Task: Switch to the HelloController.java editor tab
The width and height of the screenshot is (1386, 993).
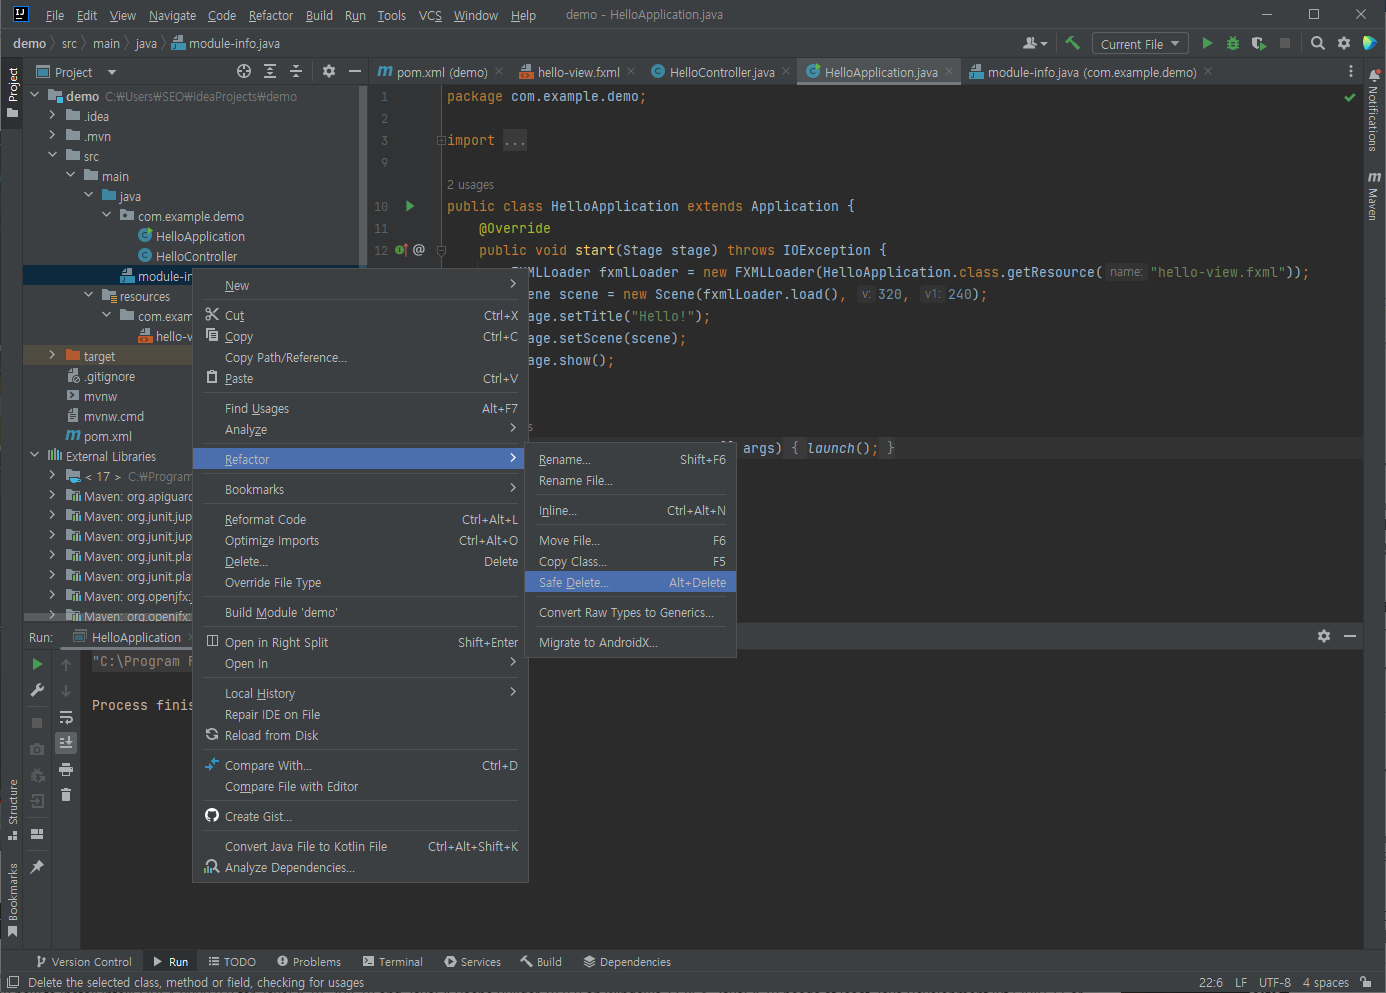Action: 720,72
